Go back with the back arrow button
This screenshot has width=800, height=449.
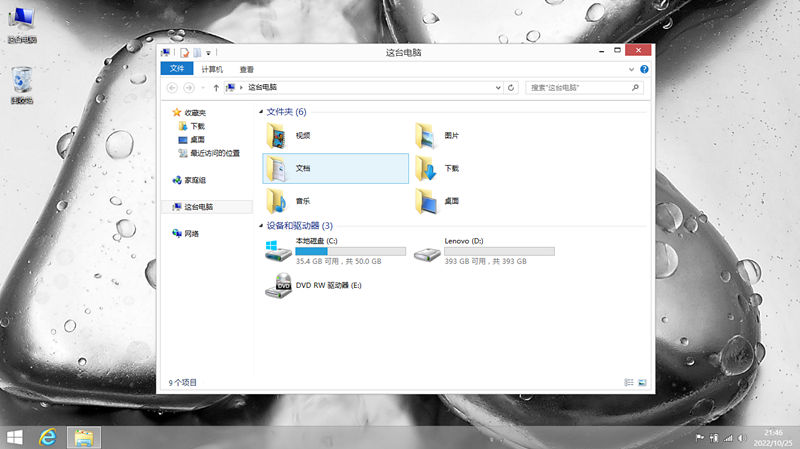click(172, 88)
